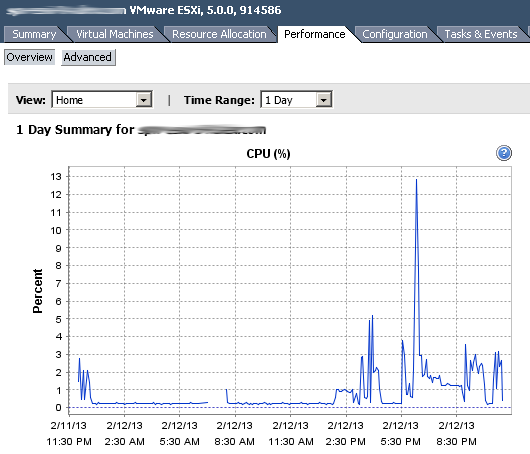
Task: Click the 2/12/13 8:30 PM axis label
Action: (456, 433)
